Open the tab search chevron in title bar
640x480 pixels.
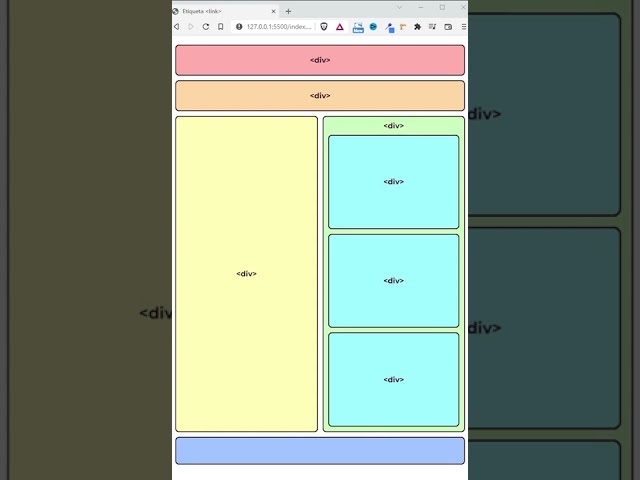coord(400,7)
